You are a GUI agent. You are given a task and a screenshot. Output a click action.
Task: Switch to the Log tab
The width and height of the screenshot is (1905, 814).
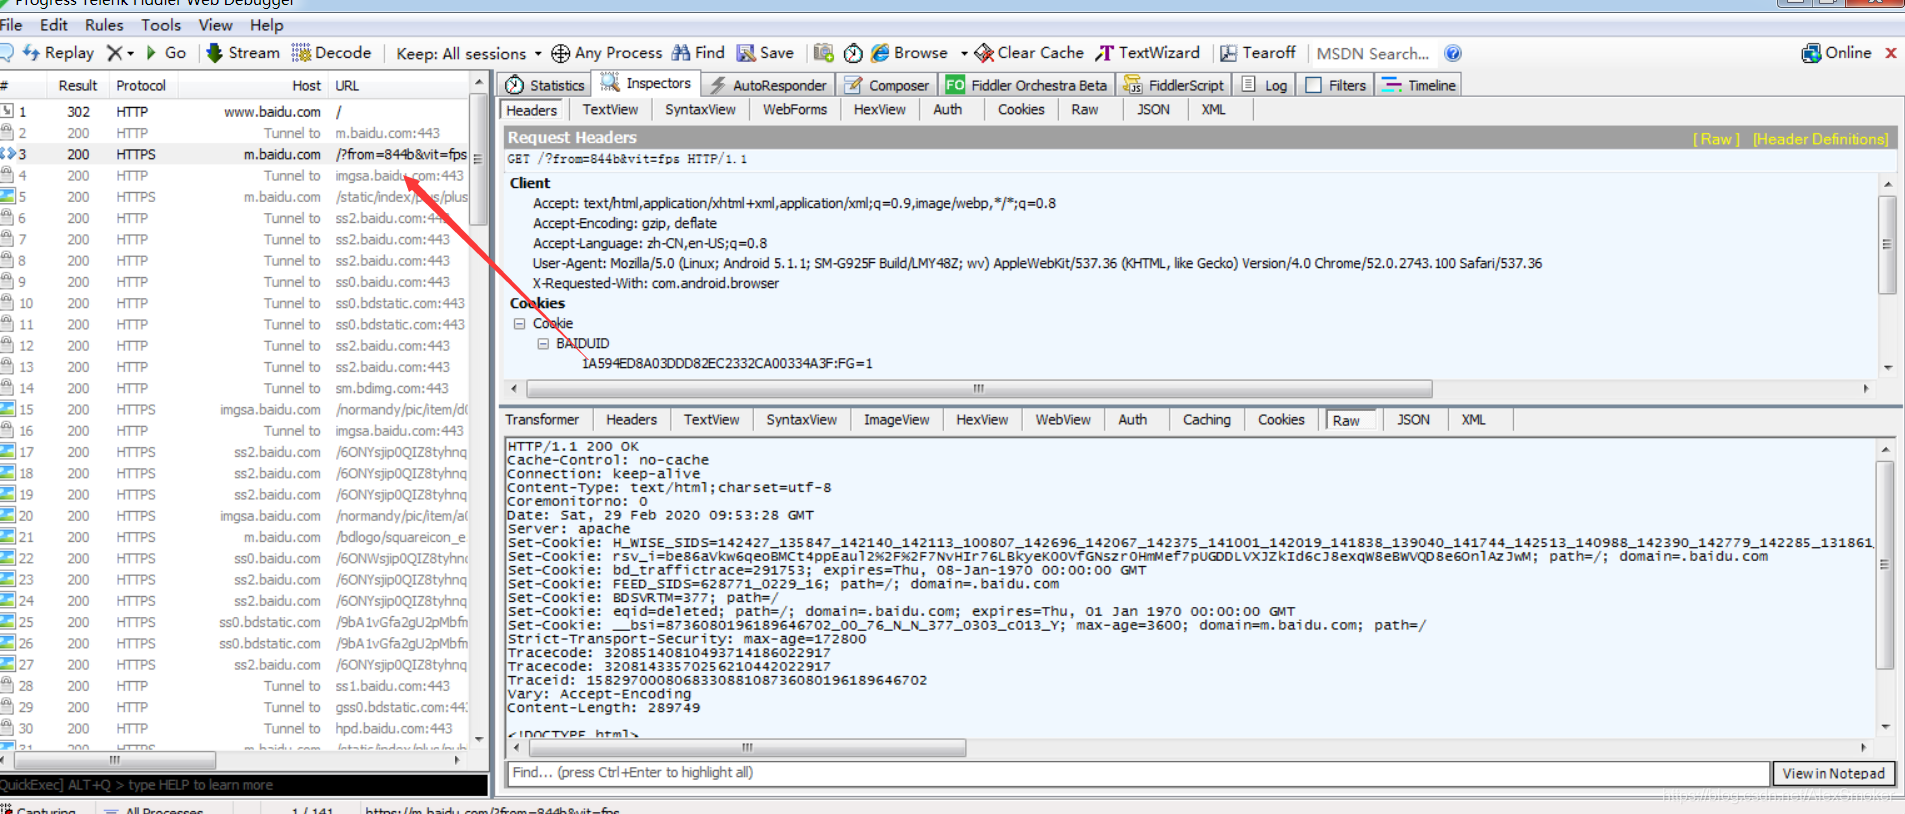1264,85
